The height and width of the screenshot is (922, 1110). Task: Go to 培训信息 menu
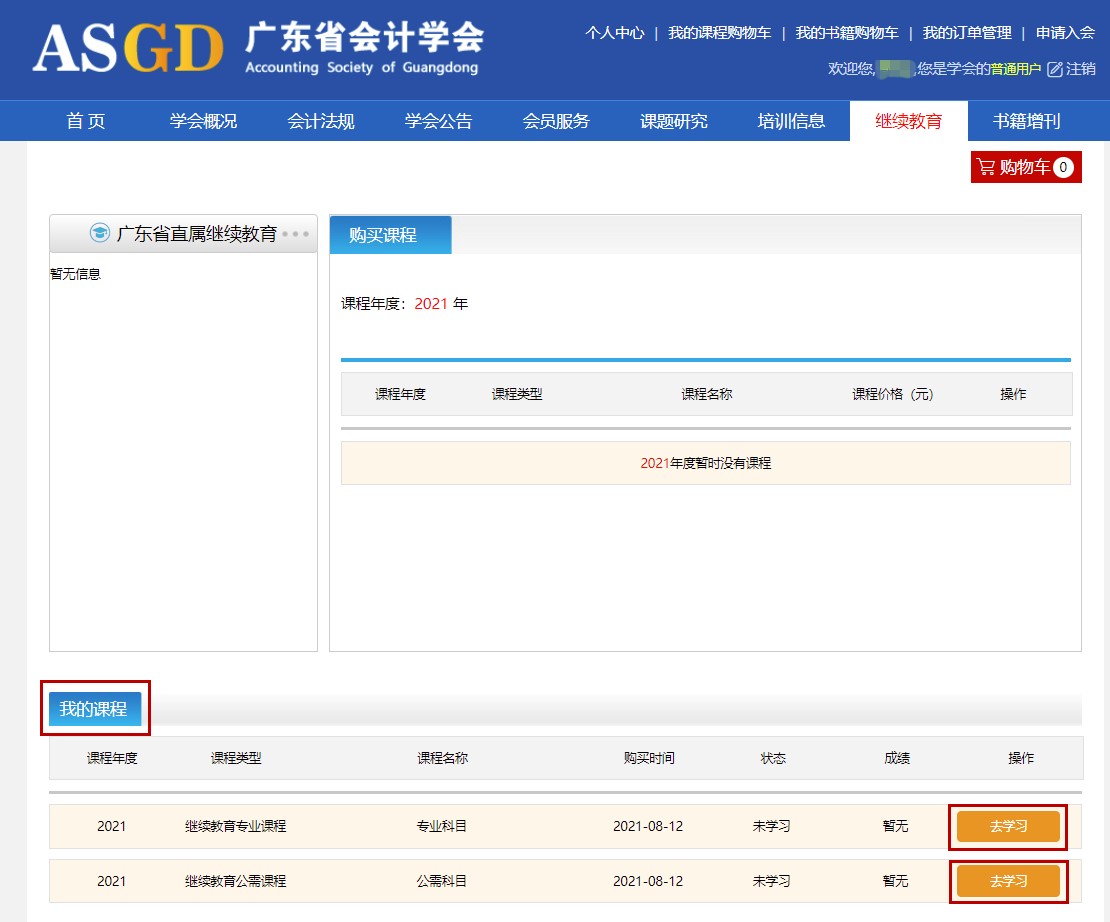coord(791,121)
